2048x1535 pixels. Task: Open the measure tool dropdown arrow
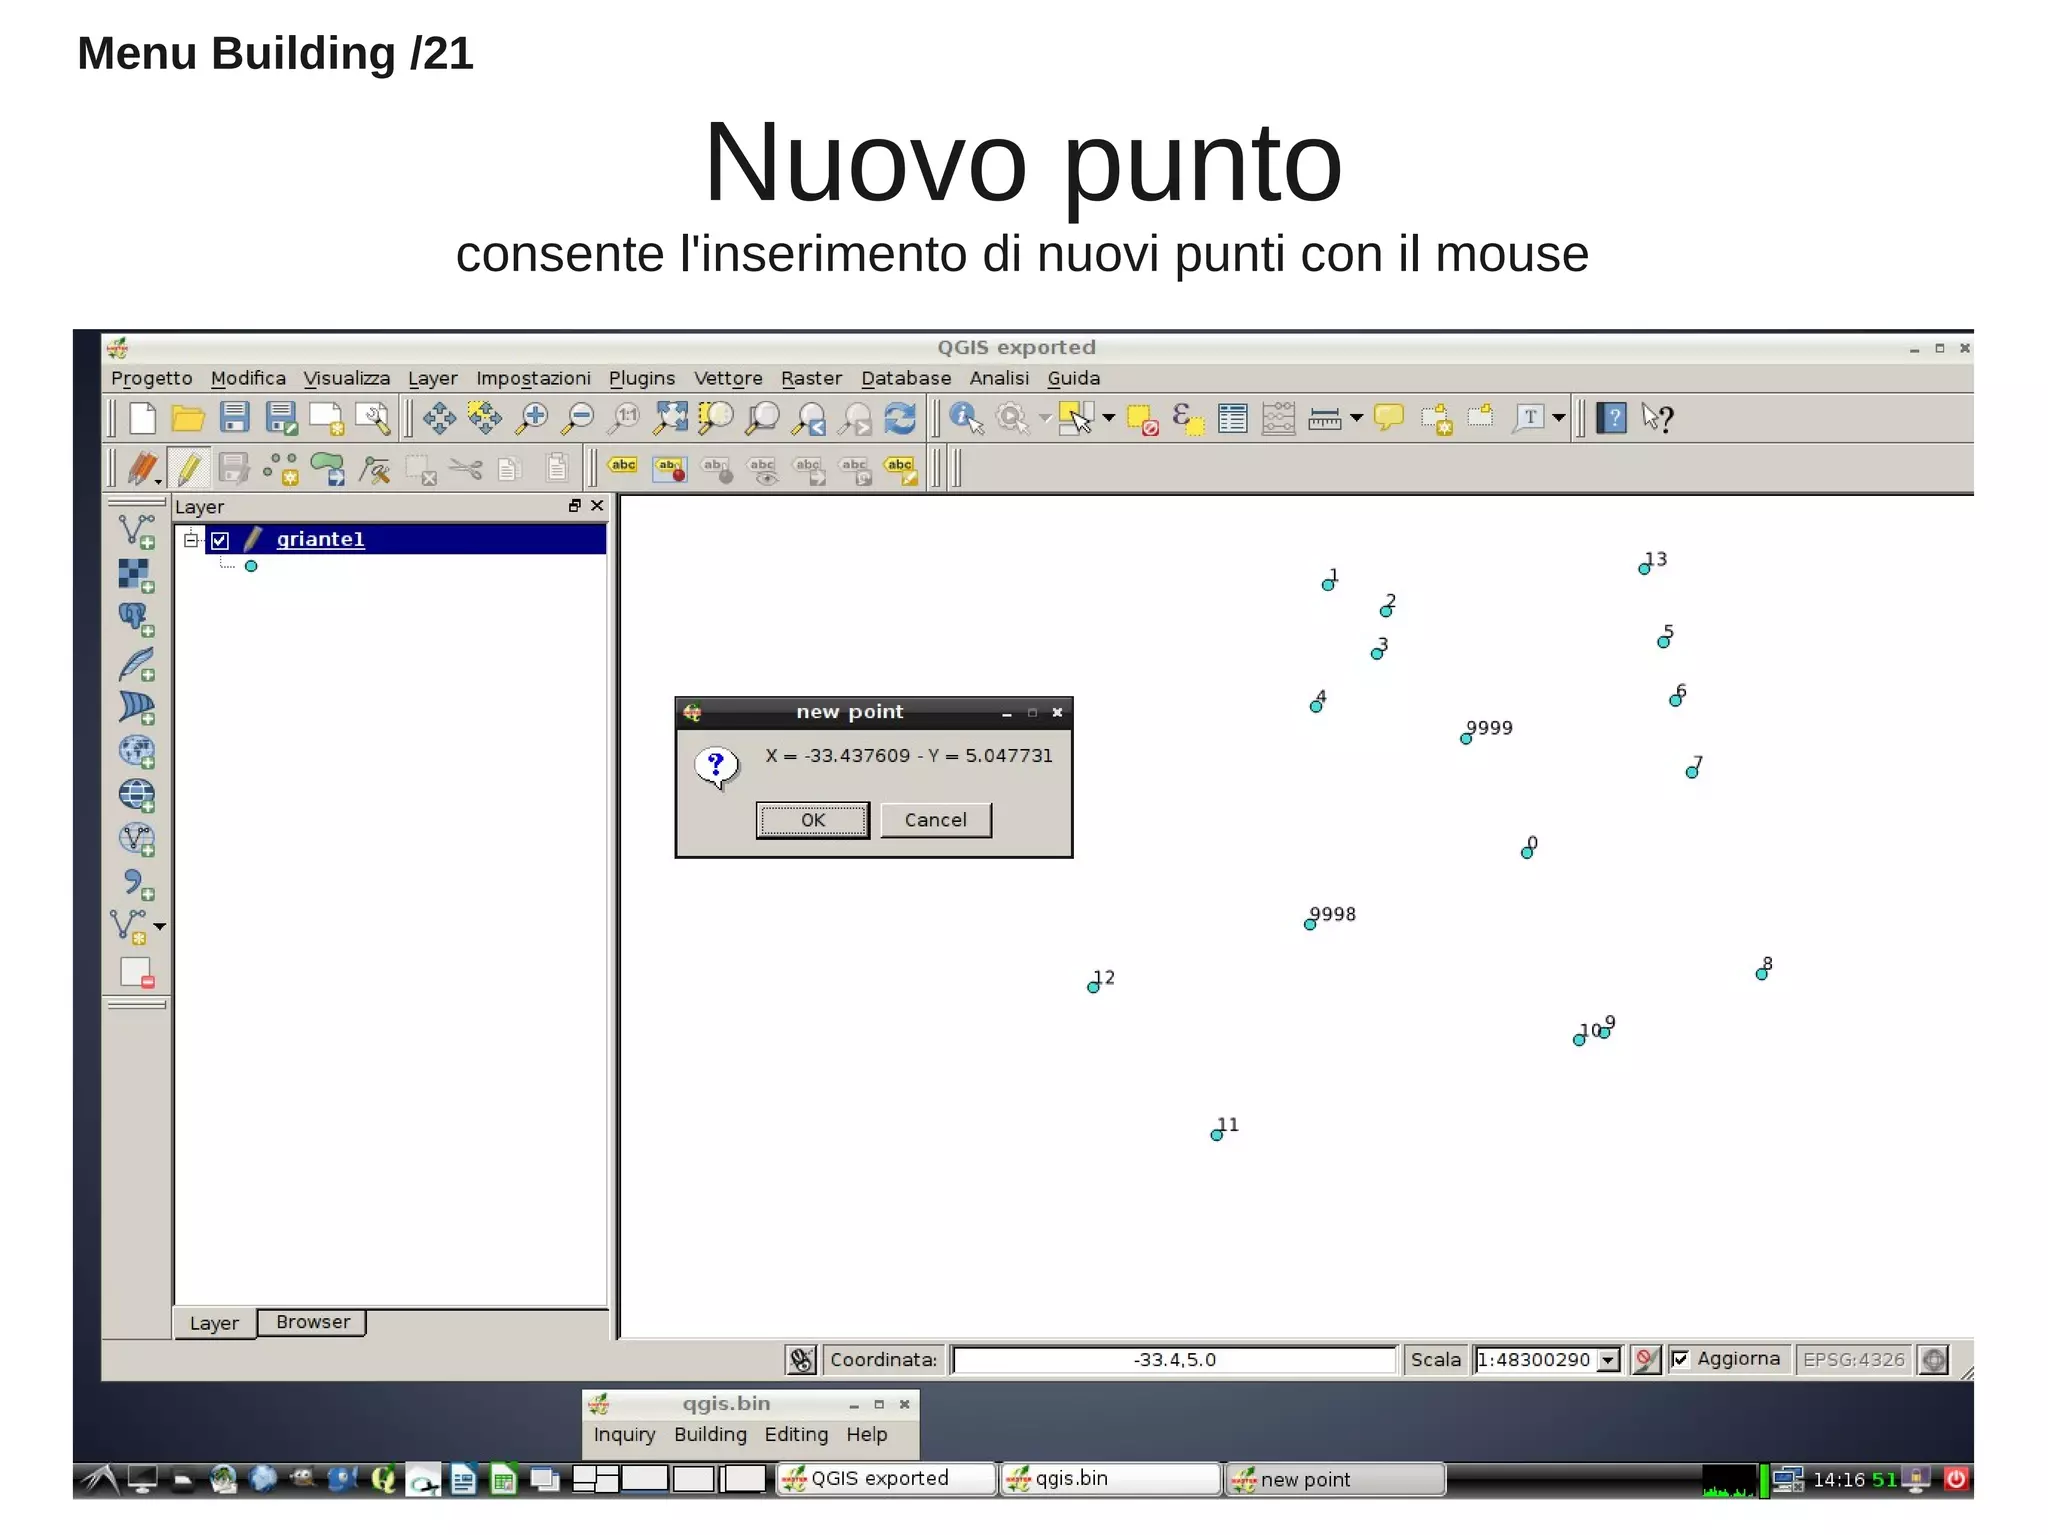point(1356,418)
